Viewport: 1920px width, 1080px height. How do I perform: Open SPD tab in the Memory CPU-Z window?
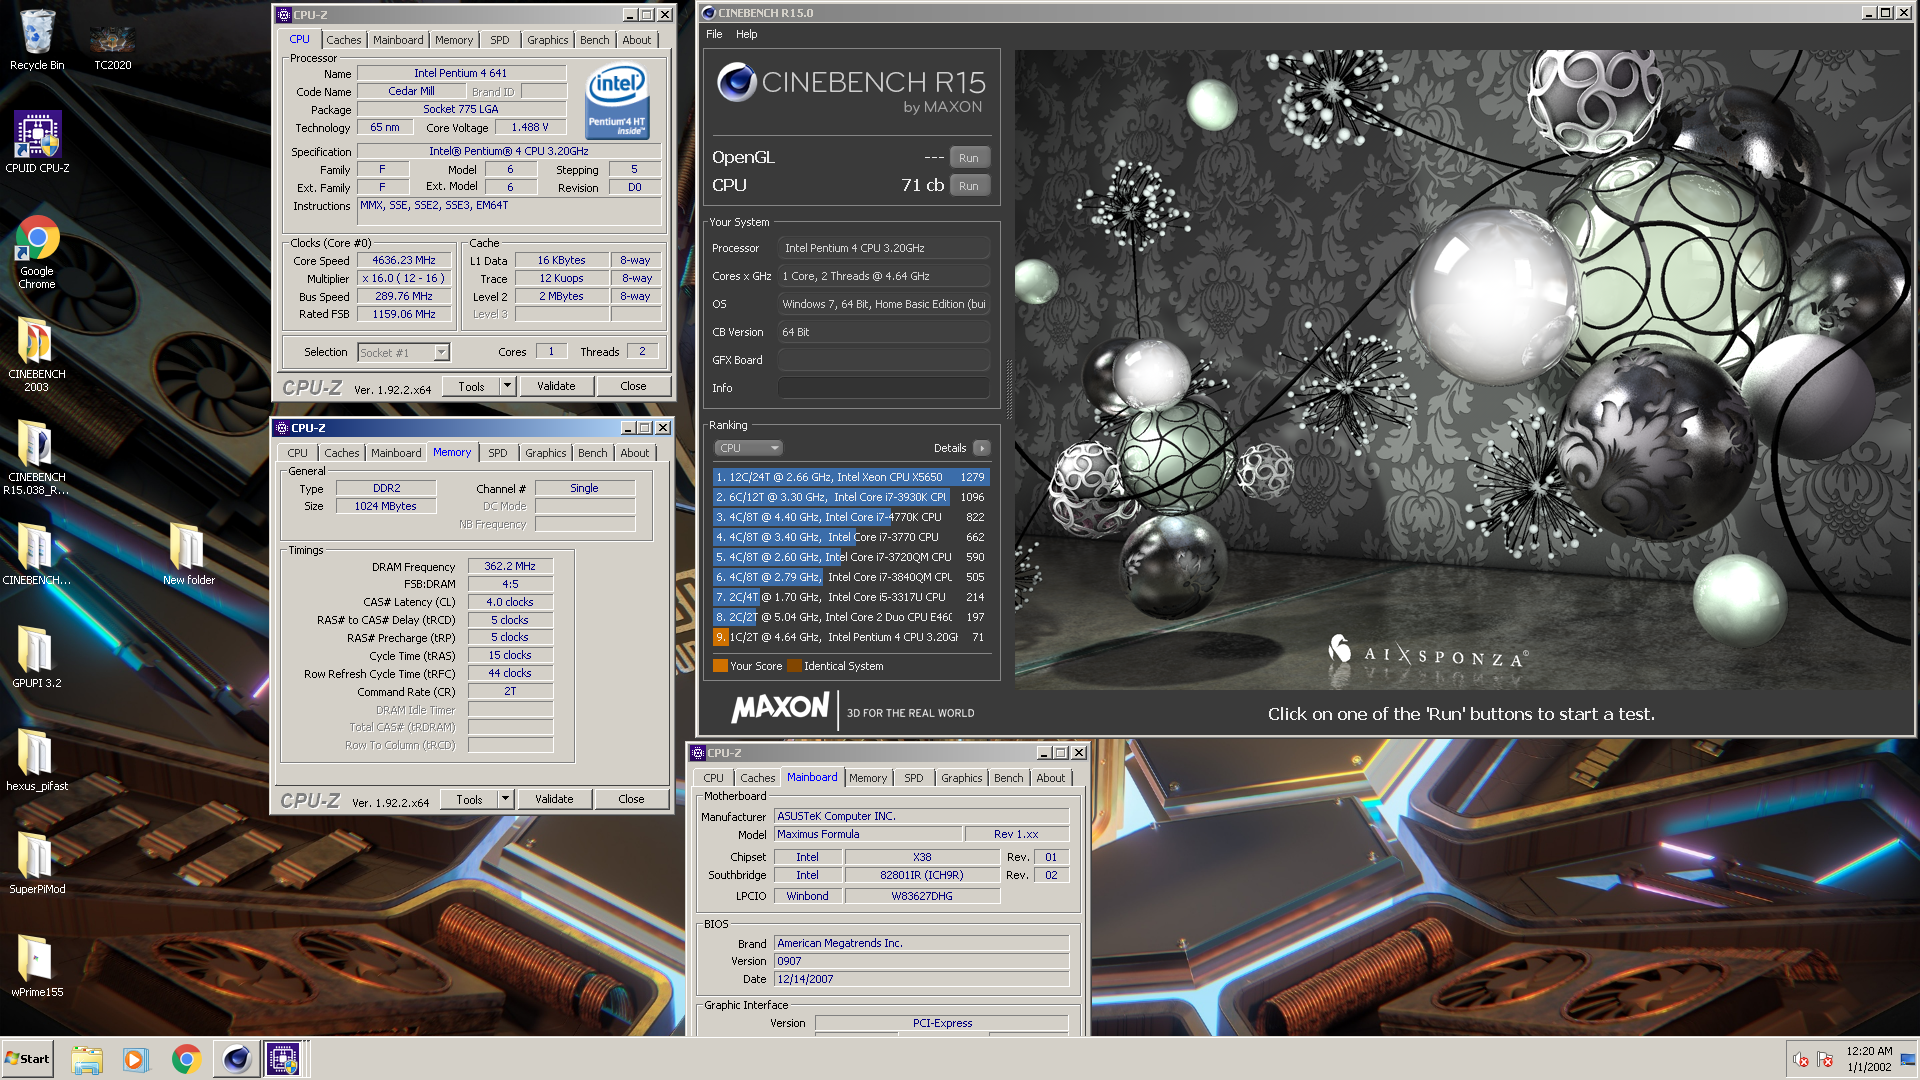coord(498,453)
